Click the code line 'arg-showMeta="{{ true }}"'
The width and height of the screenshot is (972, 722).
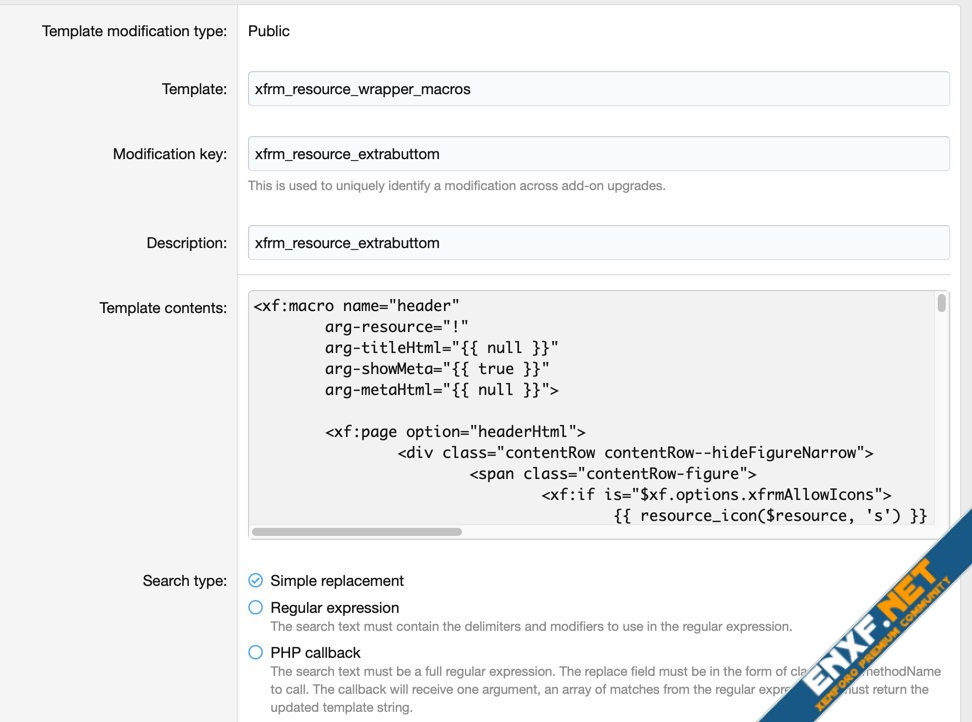pos(437,369)
